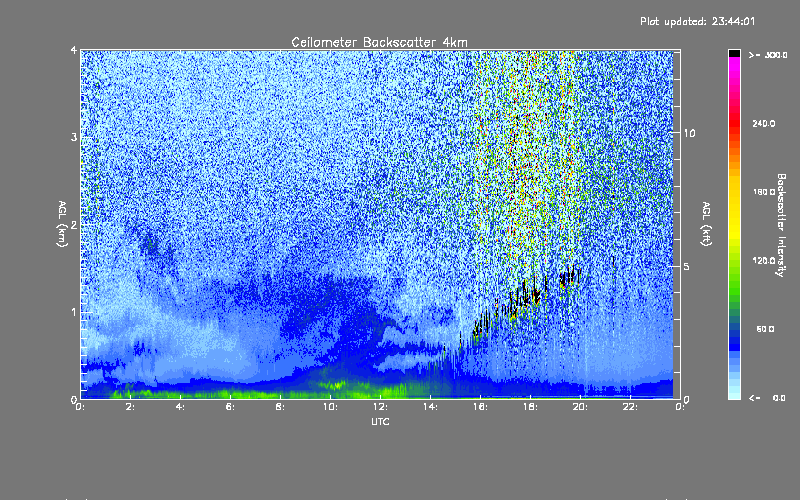
Task: Click the "120.0" colorbar label
Action: 764,261
